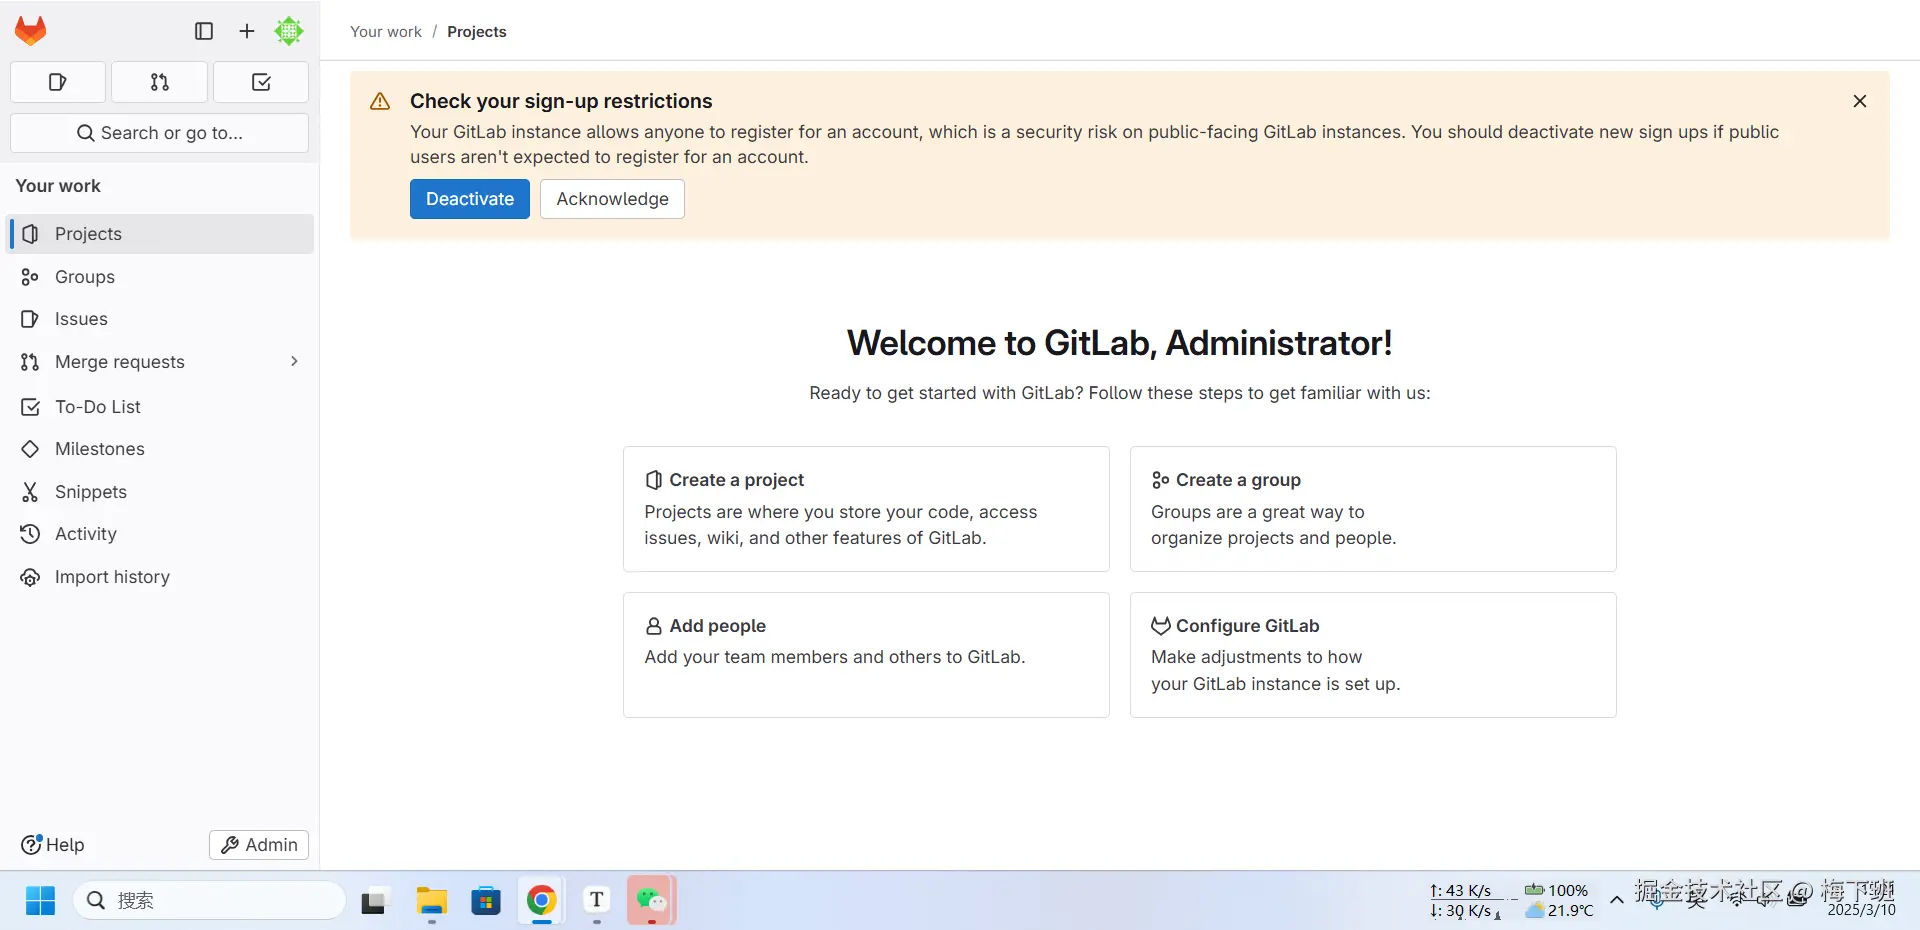Viewport: 1920px width, 930px height.
Task: Click the Your work breadcrumb
Action: click(386, 32)
